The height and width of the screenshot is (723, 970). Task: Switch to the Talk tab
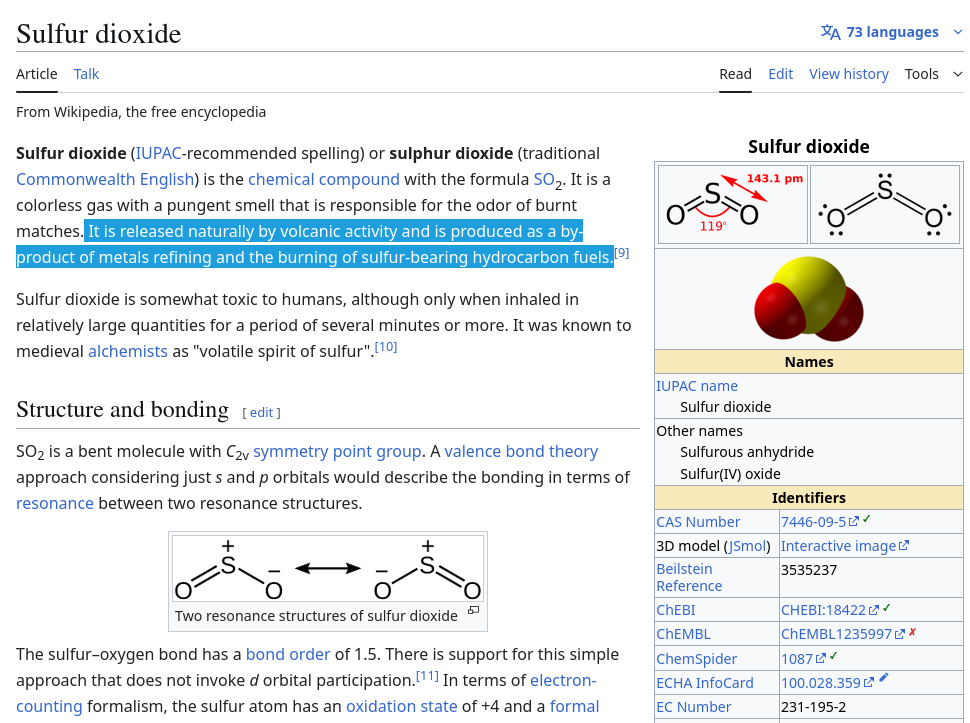coord(86,74)
